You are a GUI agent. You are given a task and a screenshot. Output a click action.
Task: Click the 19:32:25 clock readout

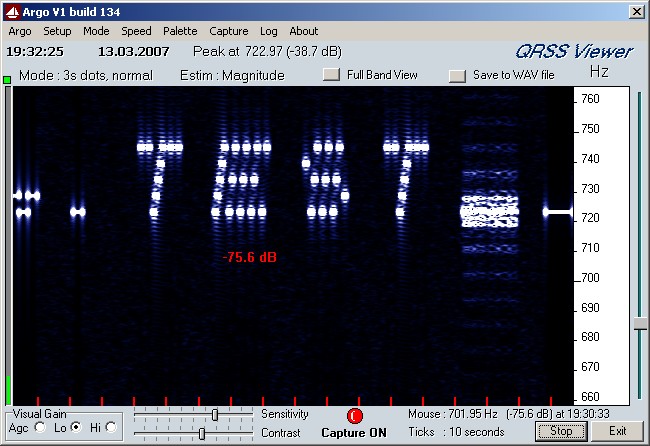pyautogui.click(x=35, y=52)
